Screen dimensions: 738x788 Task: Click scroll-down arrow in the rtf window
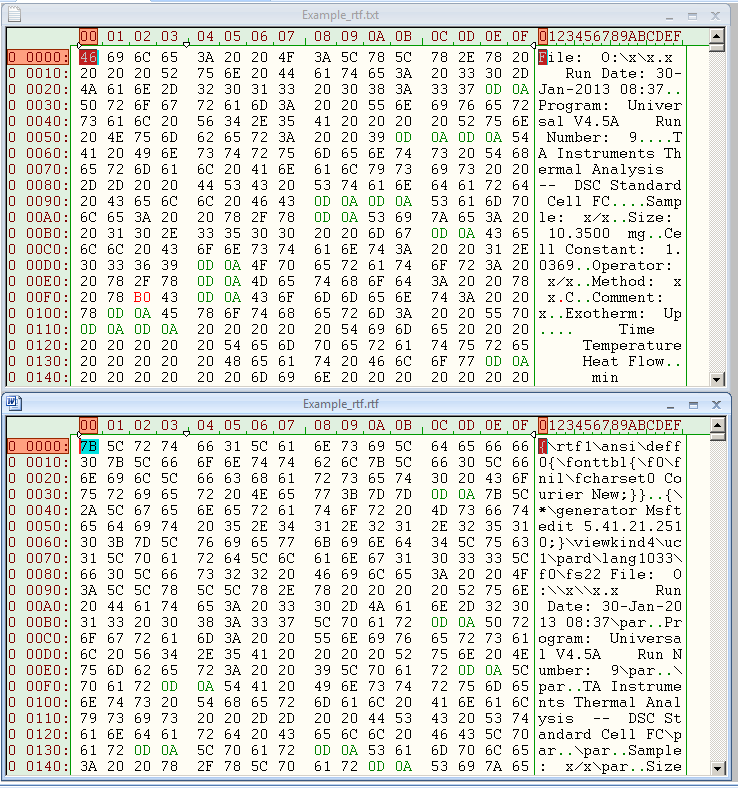coord(716,767)
